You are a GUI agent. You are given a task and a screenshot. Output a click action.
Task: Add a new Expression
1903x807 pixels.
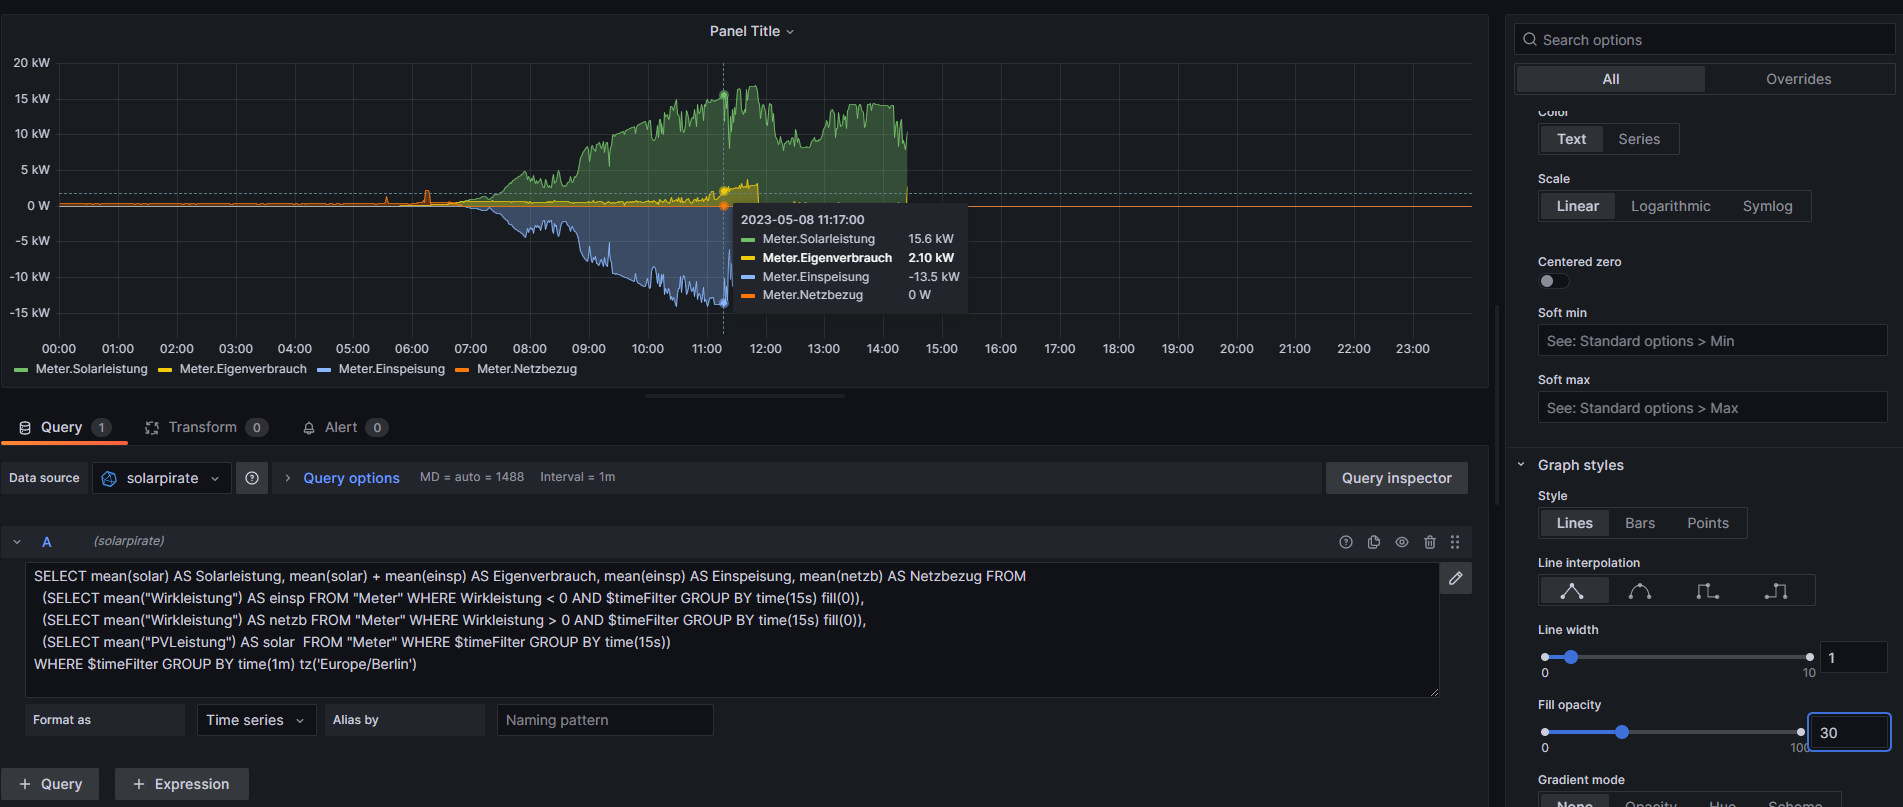click(181, 784)
